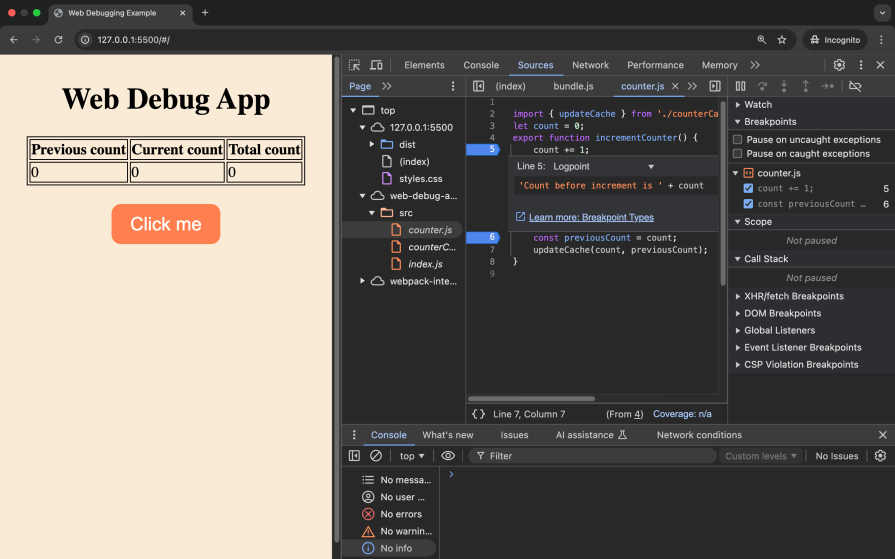Uncheck the 'count += 1' breakpoint
Image resolution: width=895 pixels, height=559 pixels.
pyautogui.click(x=748, y=188)
